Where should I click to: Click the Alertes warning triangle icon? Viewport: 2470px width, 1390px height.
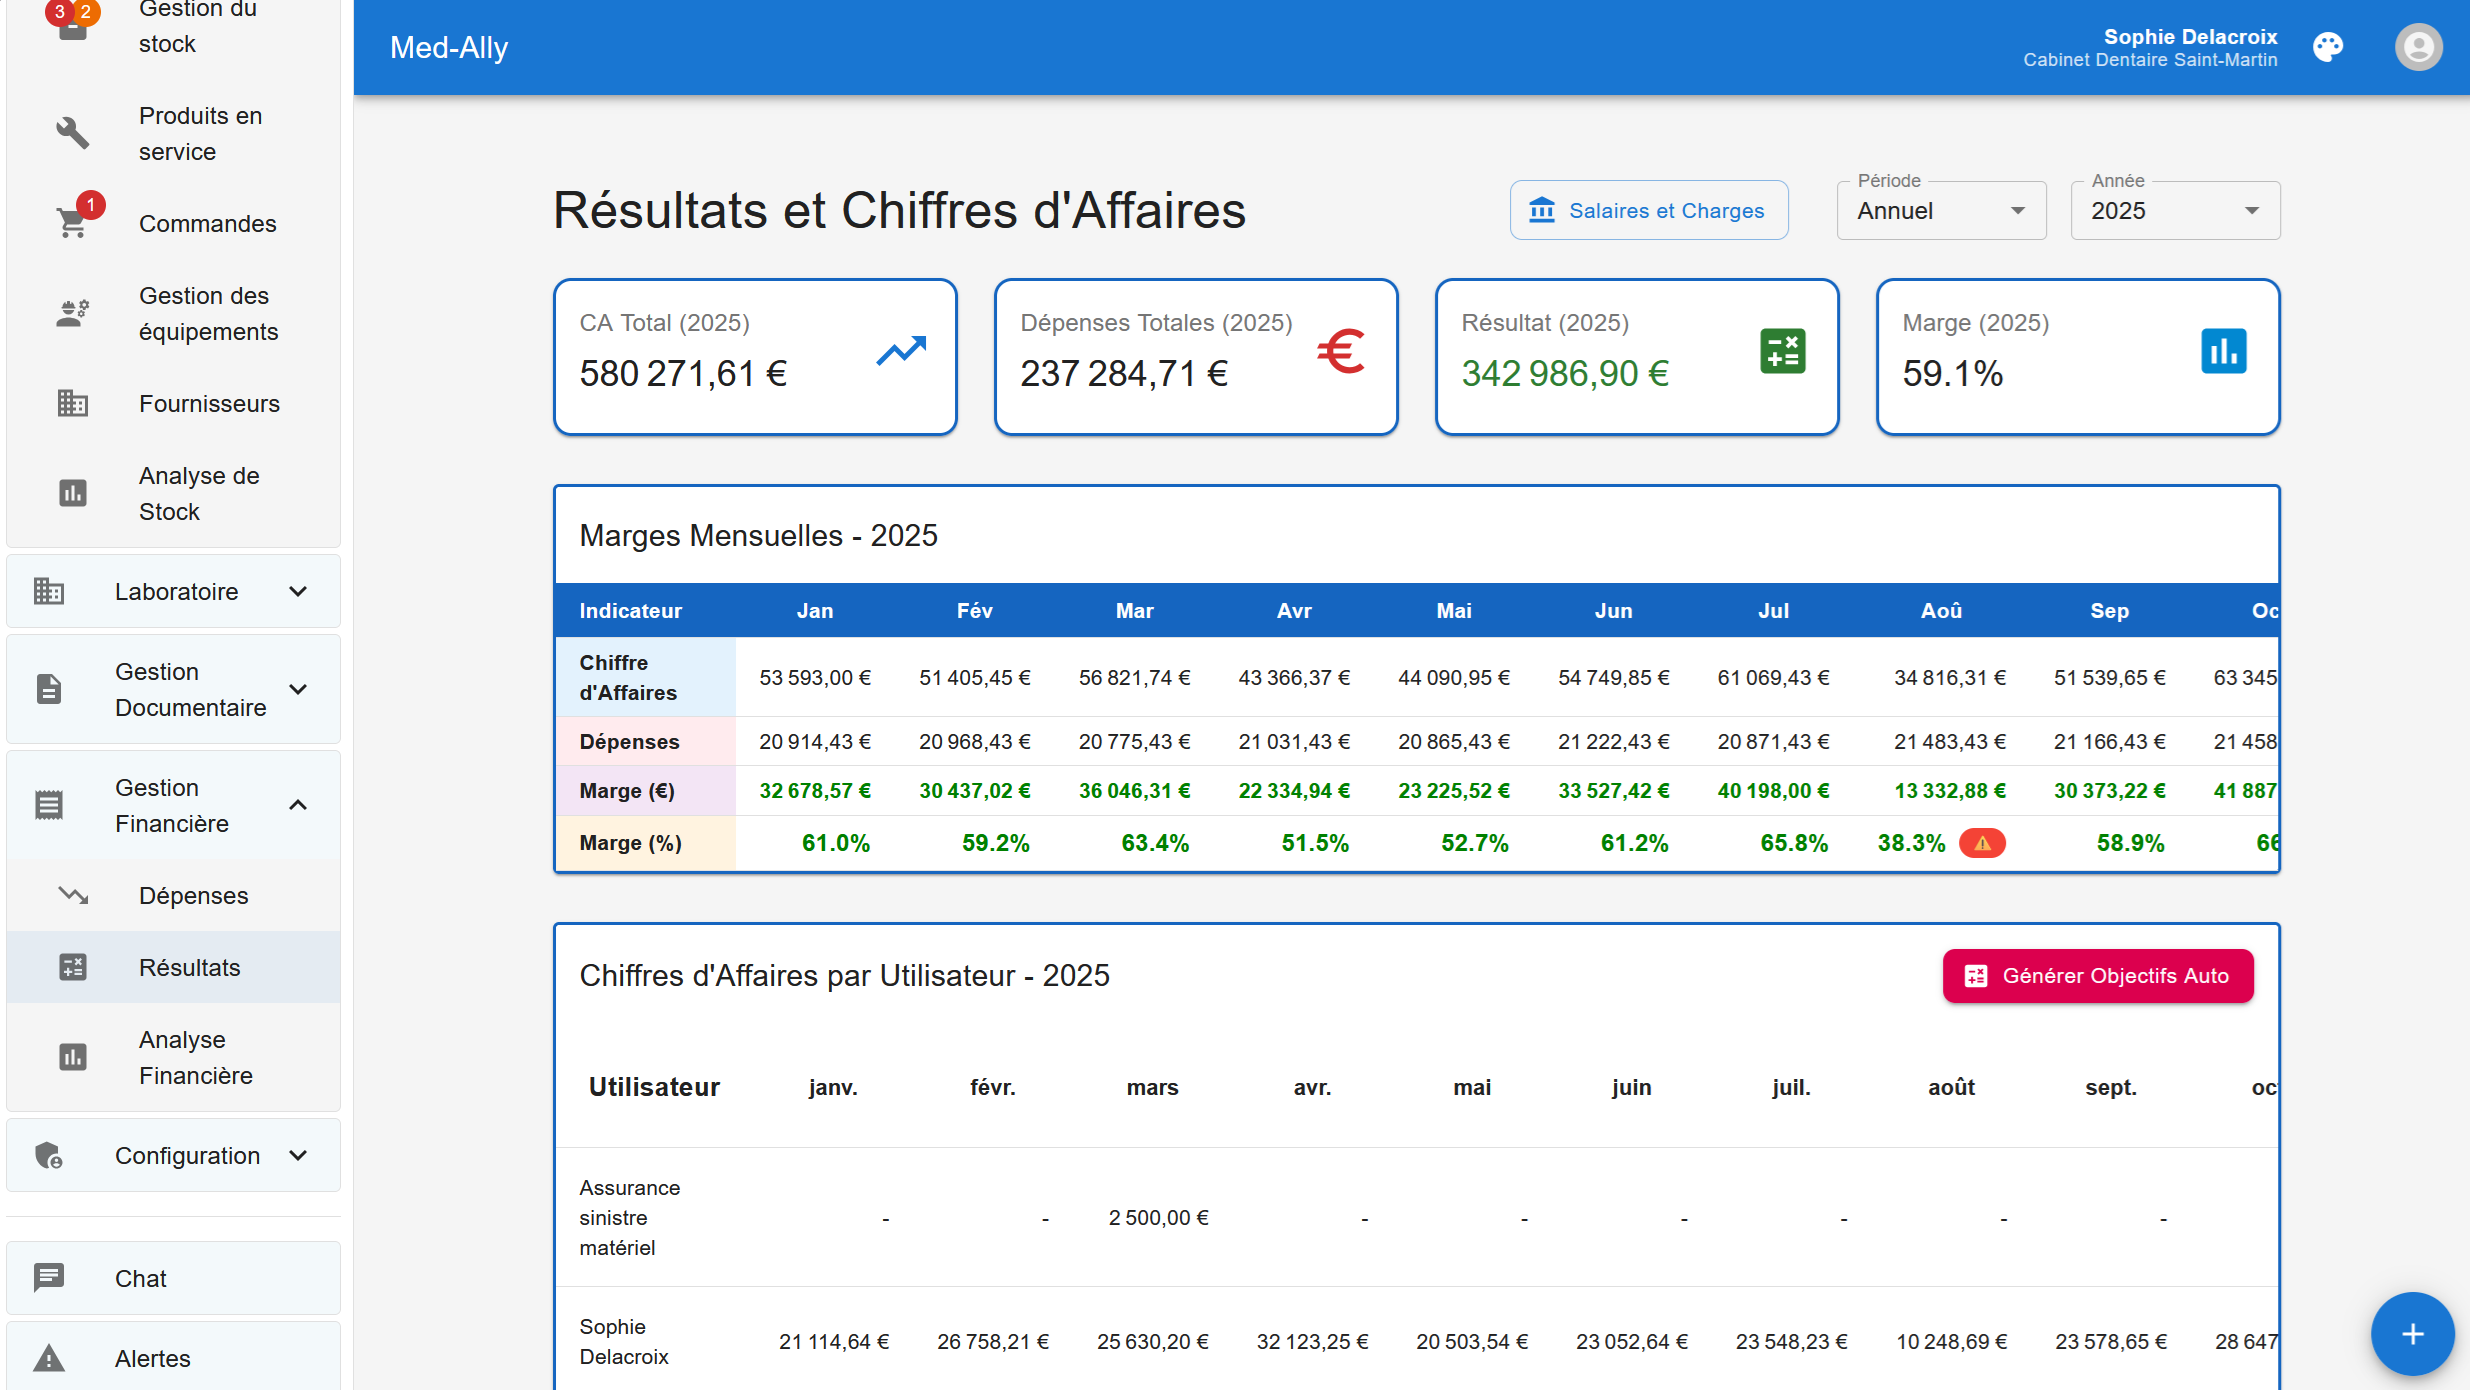point(48,1358)
